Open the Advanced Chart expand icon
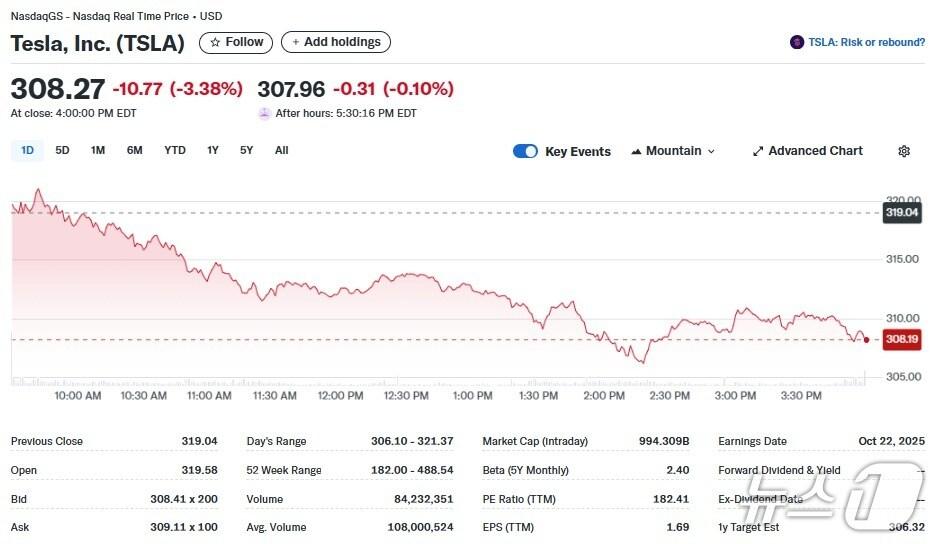937x544 pixels. coord(758,151)
